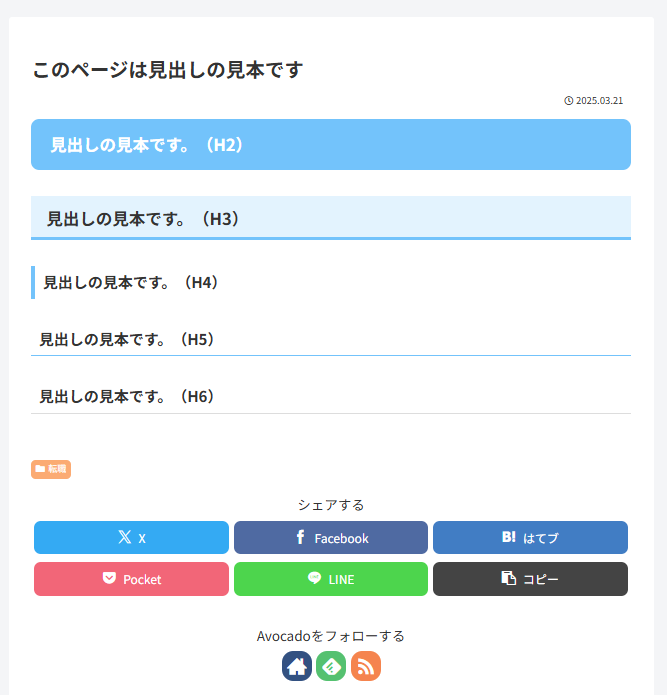Share the post on X
667x695 pixels.
[131, 538]
